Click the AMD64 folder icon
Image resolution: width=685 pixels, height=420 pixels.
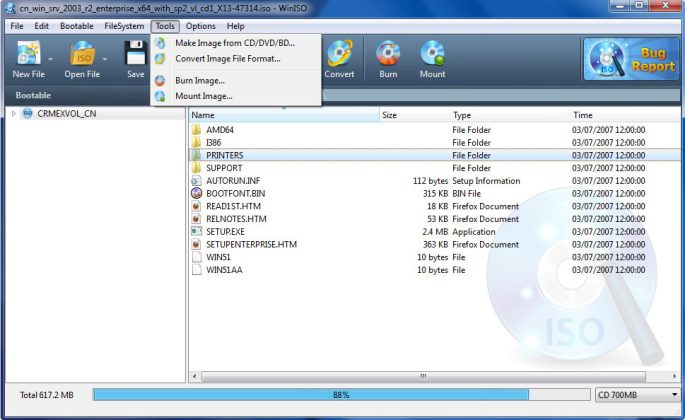[x=197, y=130]
